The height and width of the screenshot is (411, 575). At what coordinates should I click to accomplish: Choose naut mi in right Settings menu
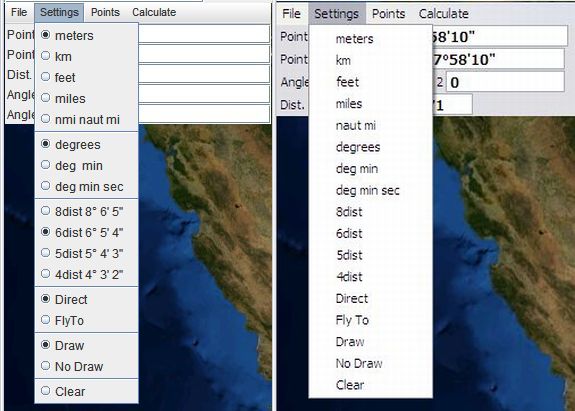pos(370,125)
